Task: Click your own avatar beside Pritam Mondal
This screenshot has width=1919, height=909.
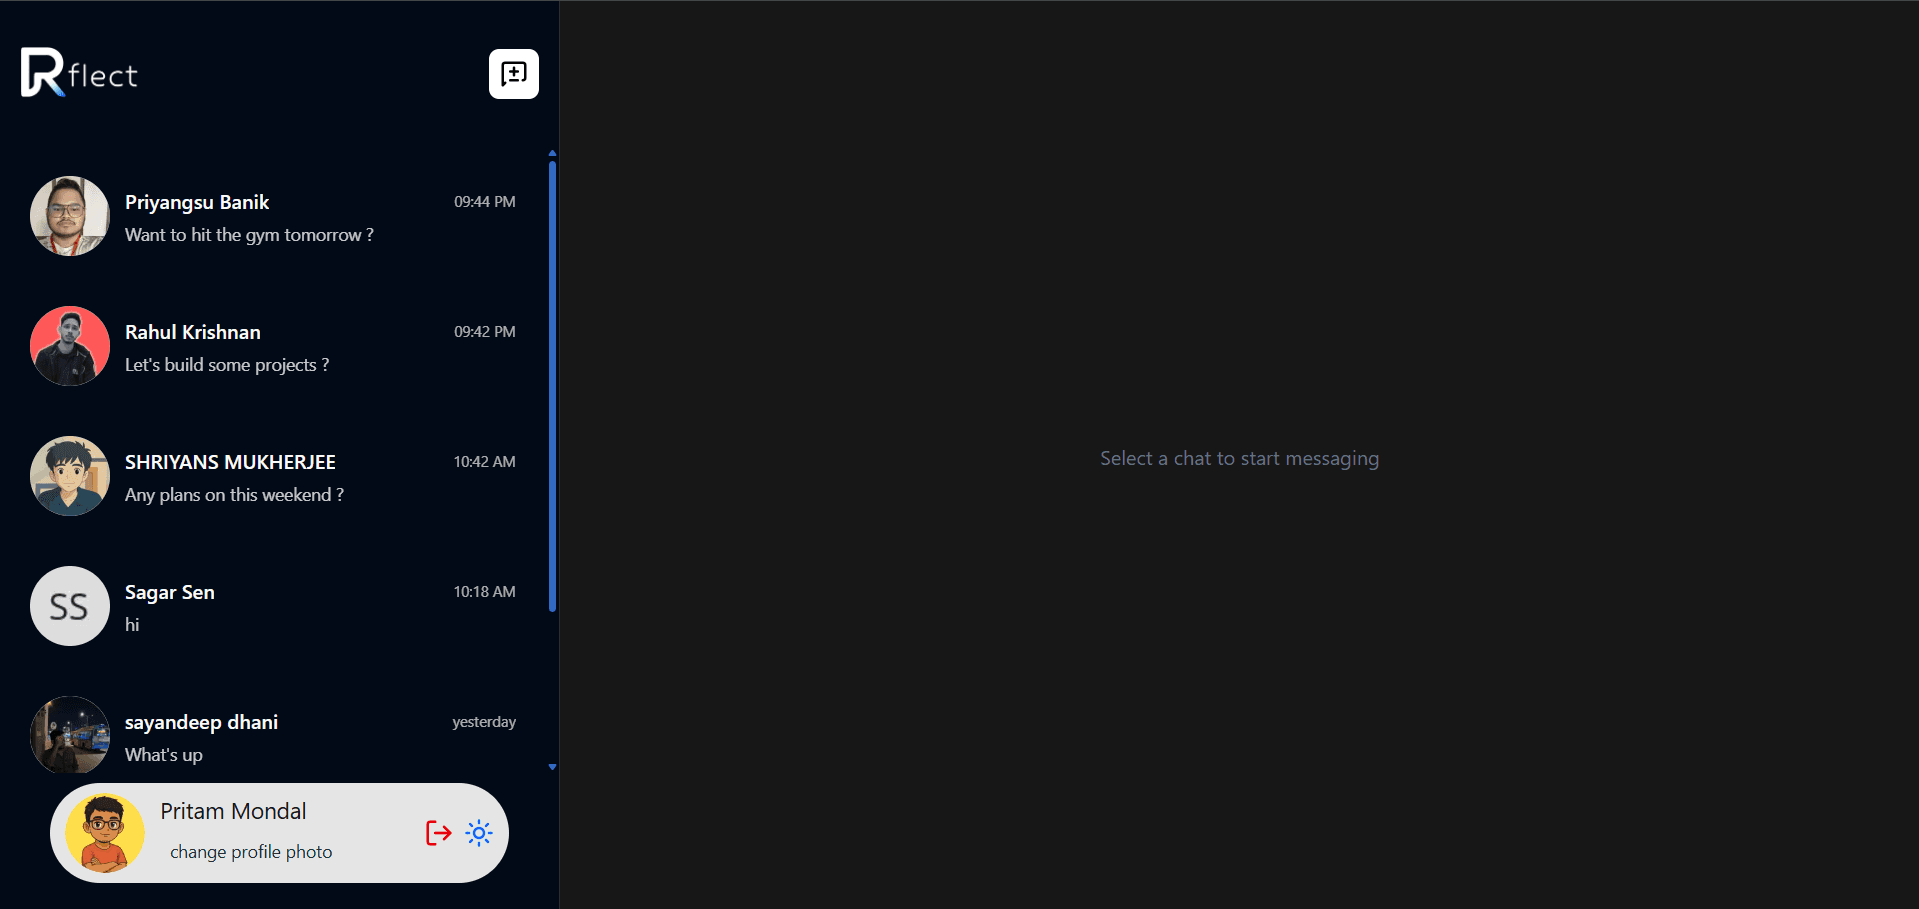Action: 104,832
